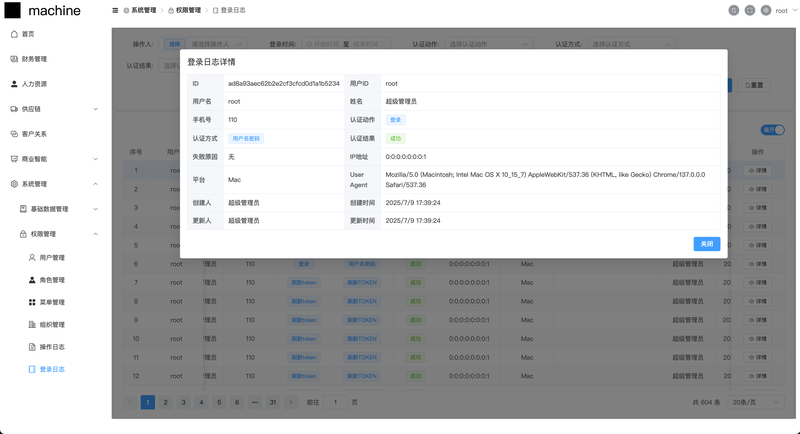The height and width of the screenshot is (434, 800).
Task: Click the fullscreen icon in top header
Action: point(749,10)
